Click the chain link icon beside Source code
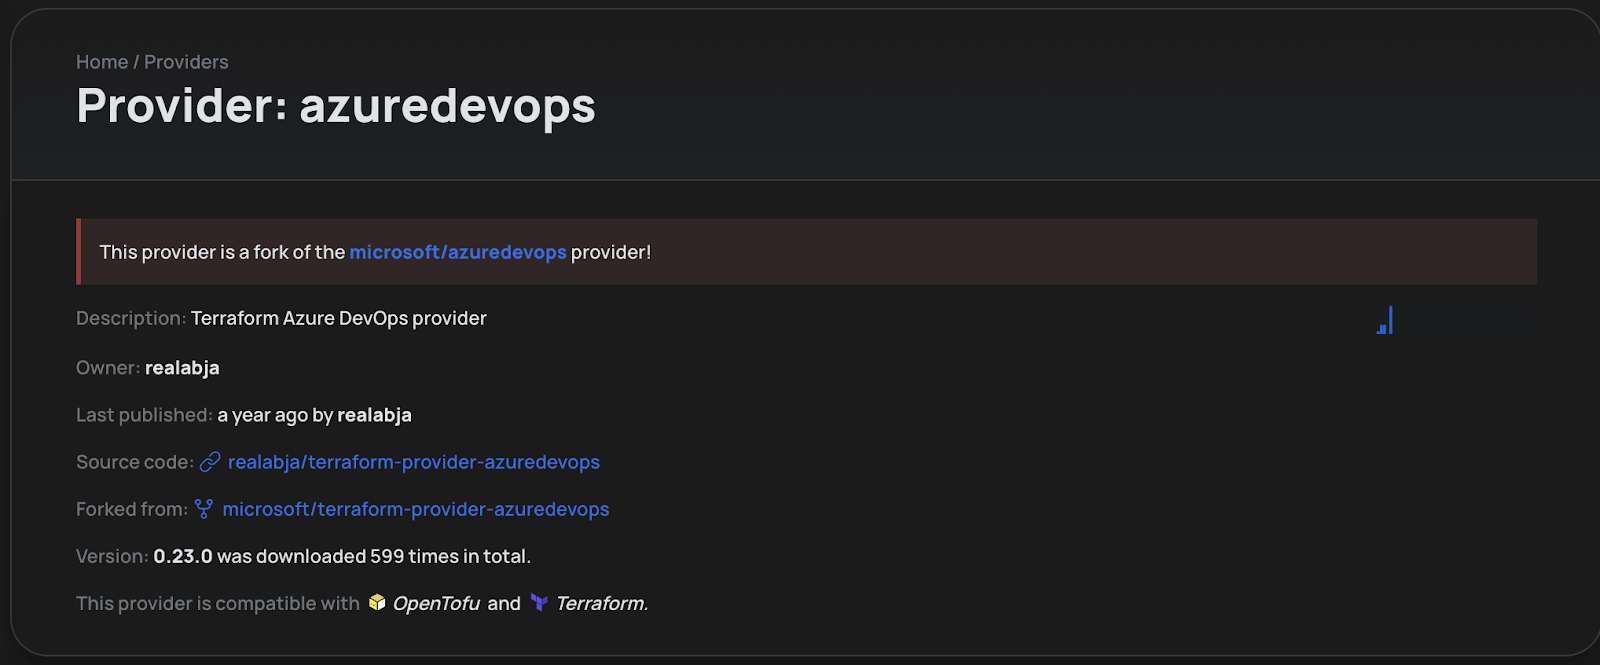Viewport: 1600px width, 665px height. [x=210, y=462]
